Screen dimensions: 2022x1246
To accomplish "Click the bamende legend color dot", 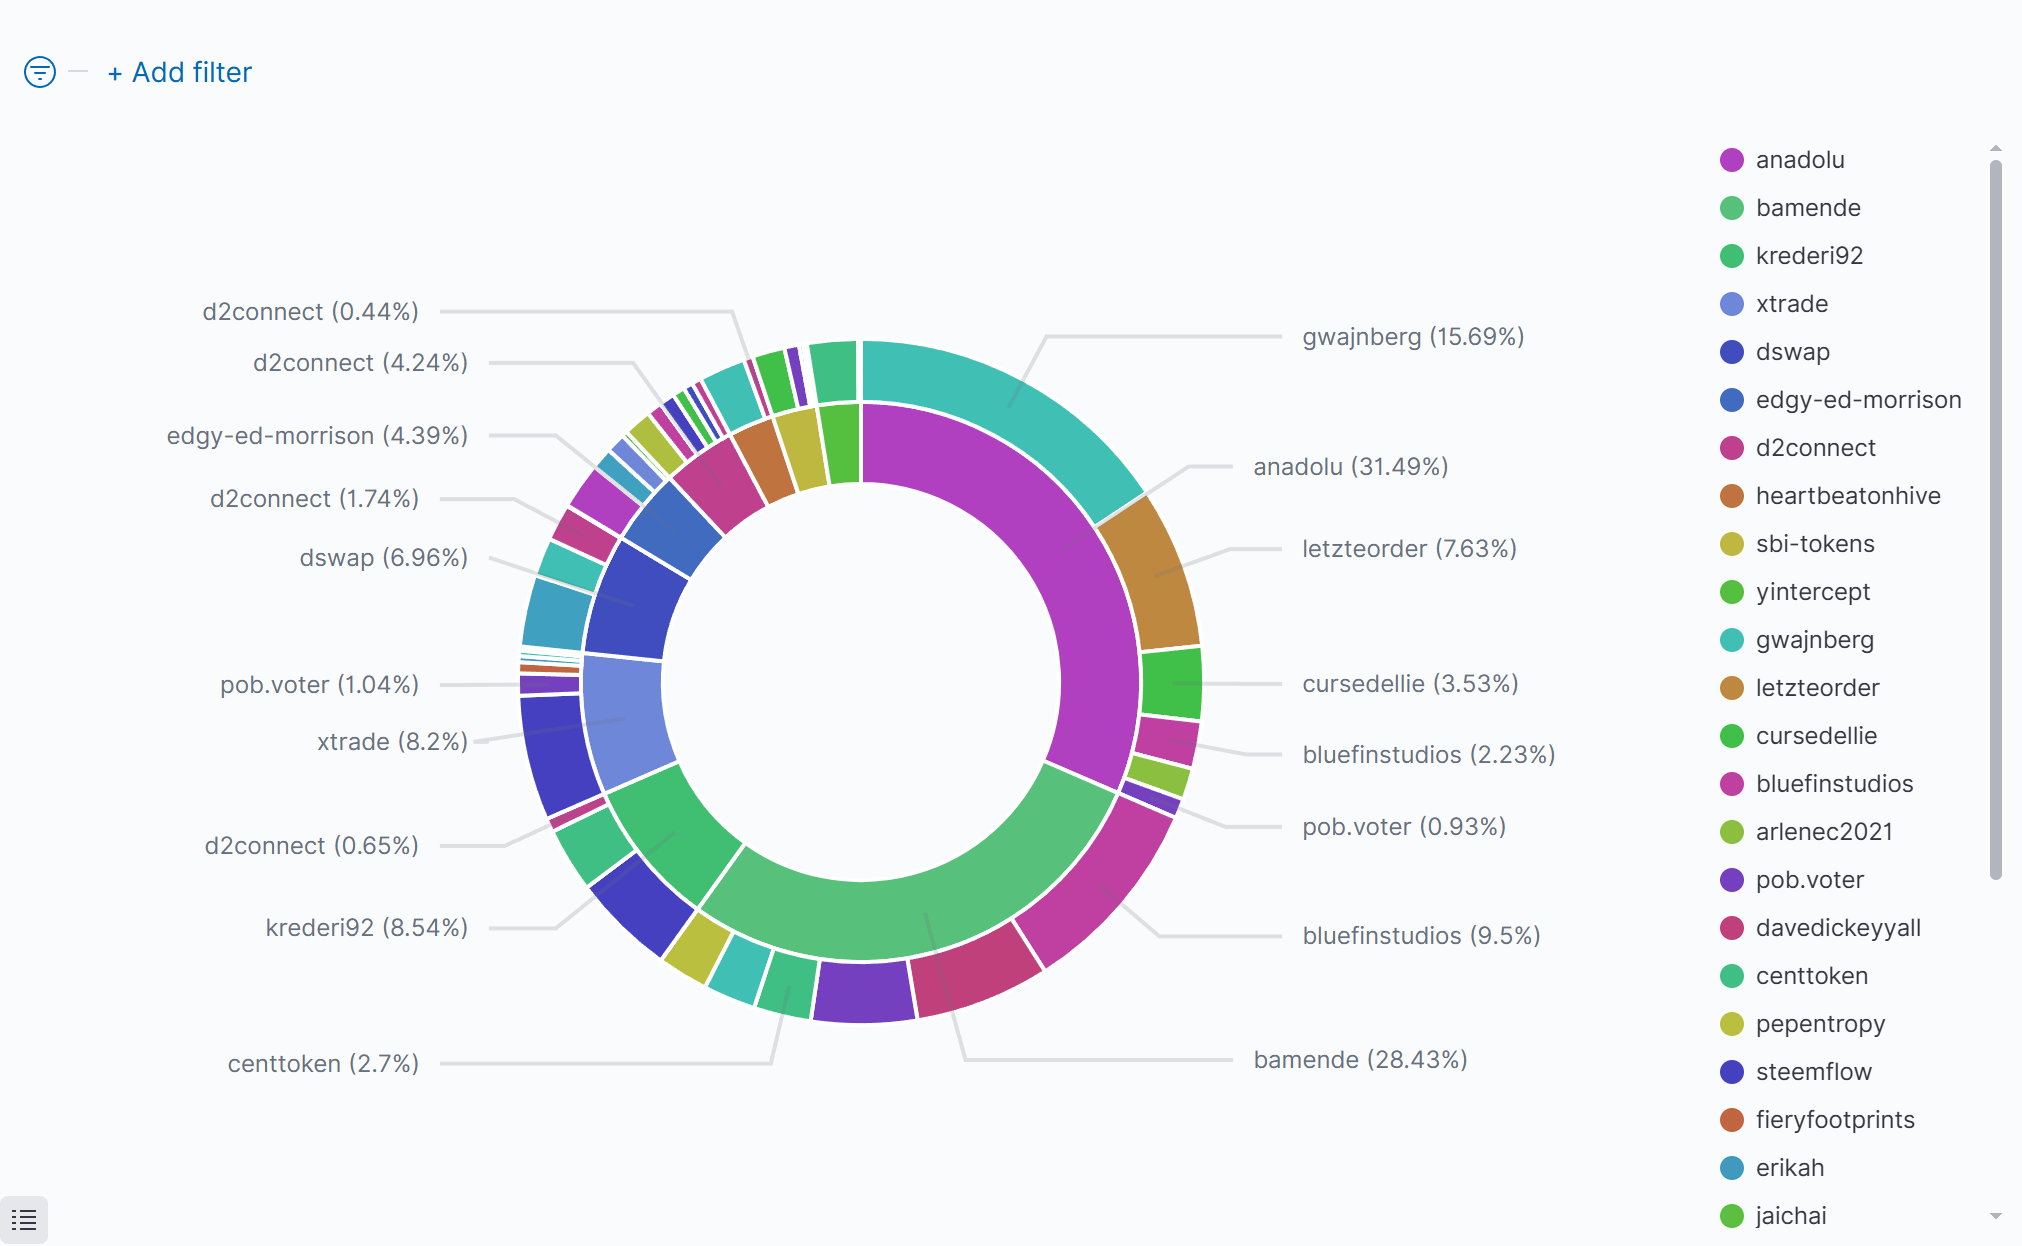I will [x=1732, y=208].
